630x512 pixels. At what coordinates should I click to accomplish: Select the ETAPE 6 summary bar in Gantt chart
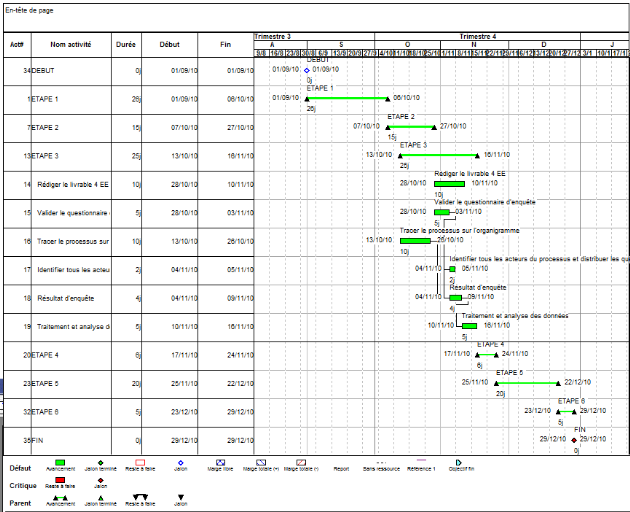point(566,412)
